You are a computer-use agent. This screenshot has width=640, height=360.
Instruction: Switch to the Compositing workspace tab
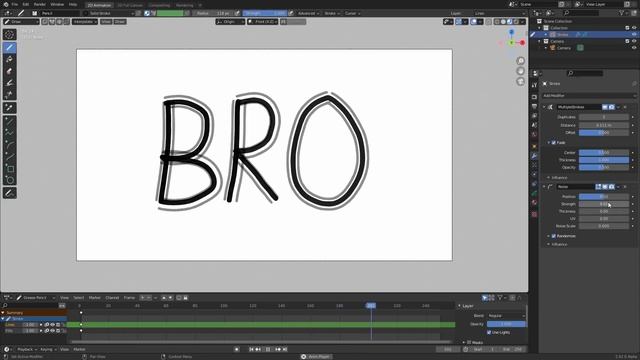(x=159, y=5)
